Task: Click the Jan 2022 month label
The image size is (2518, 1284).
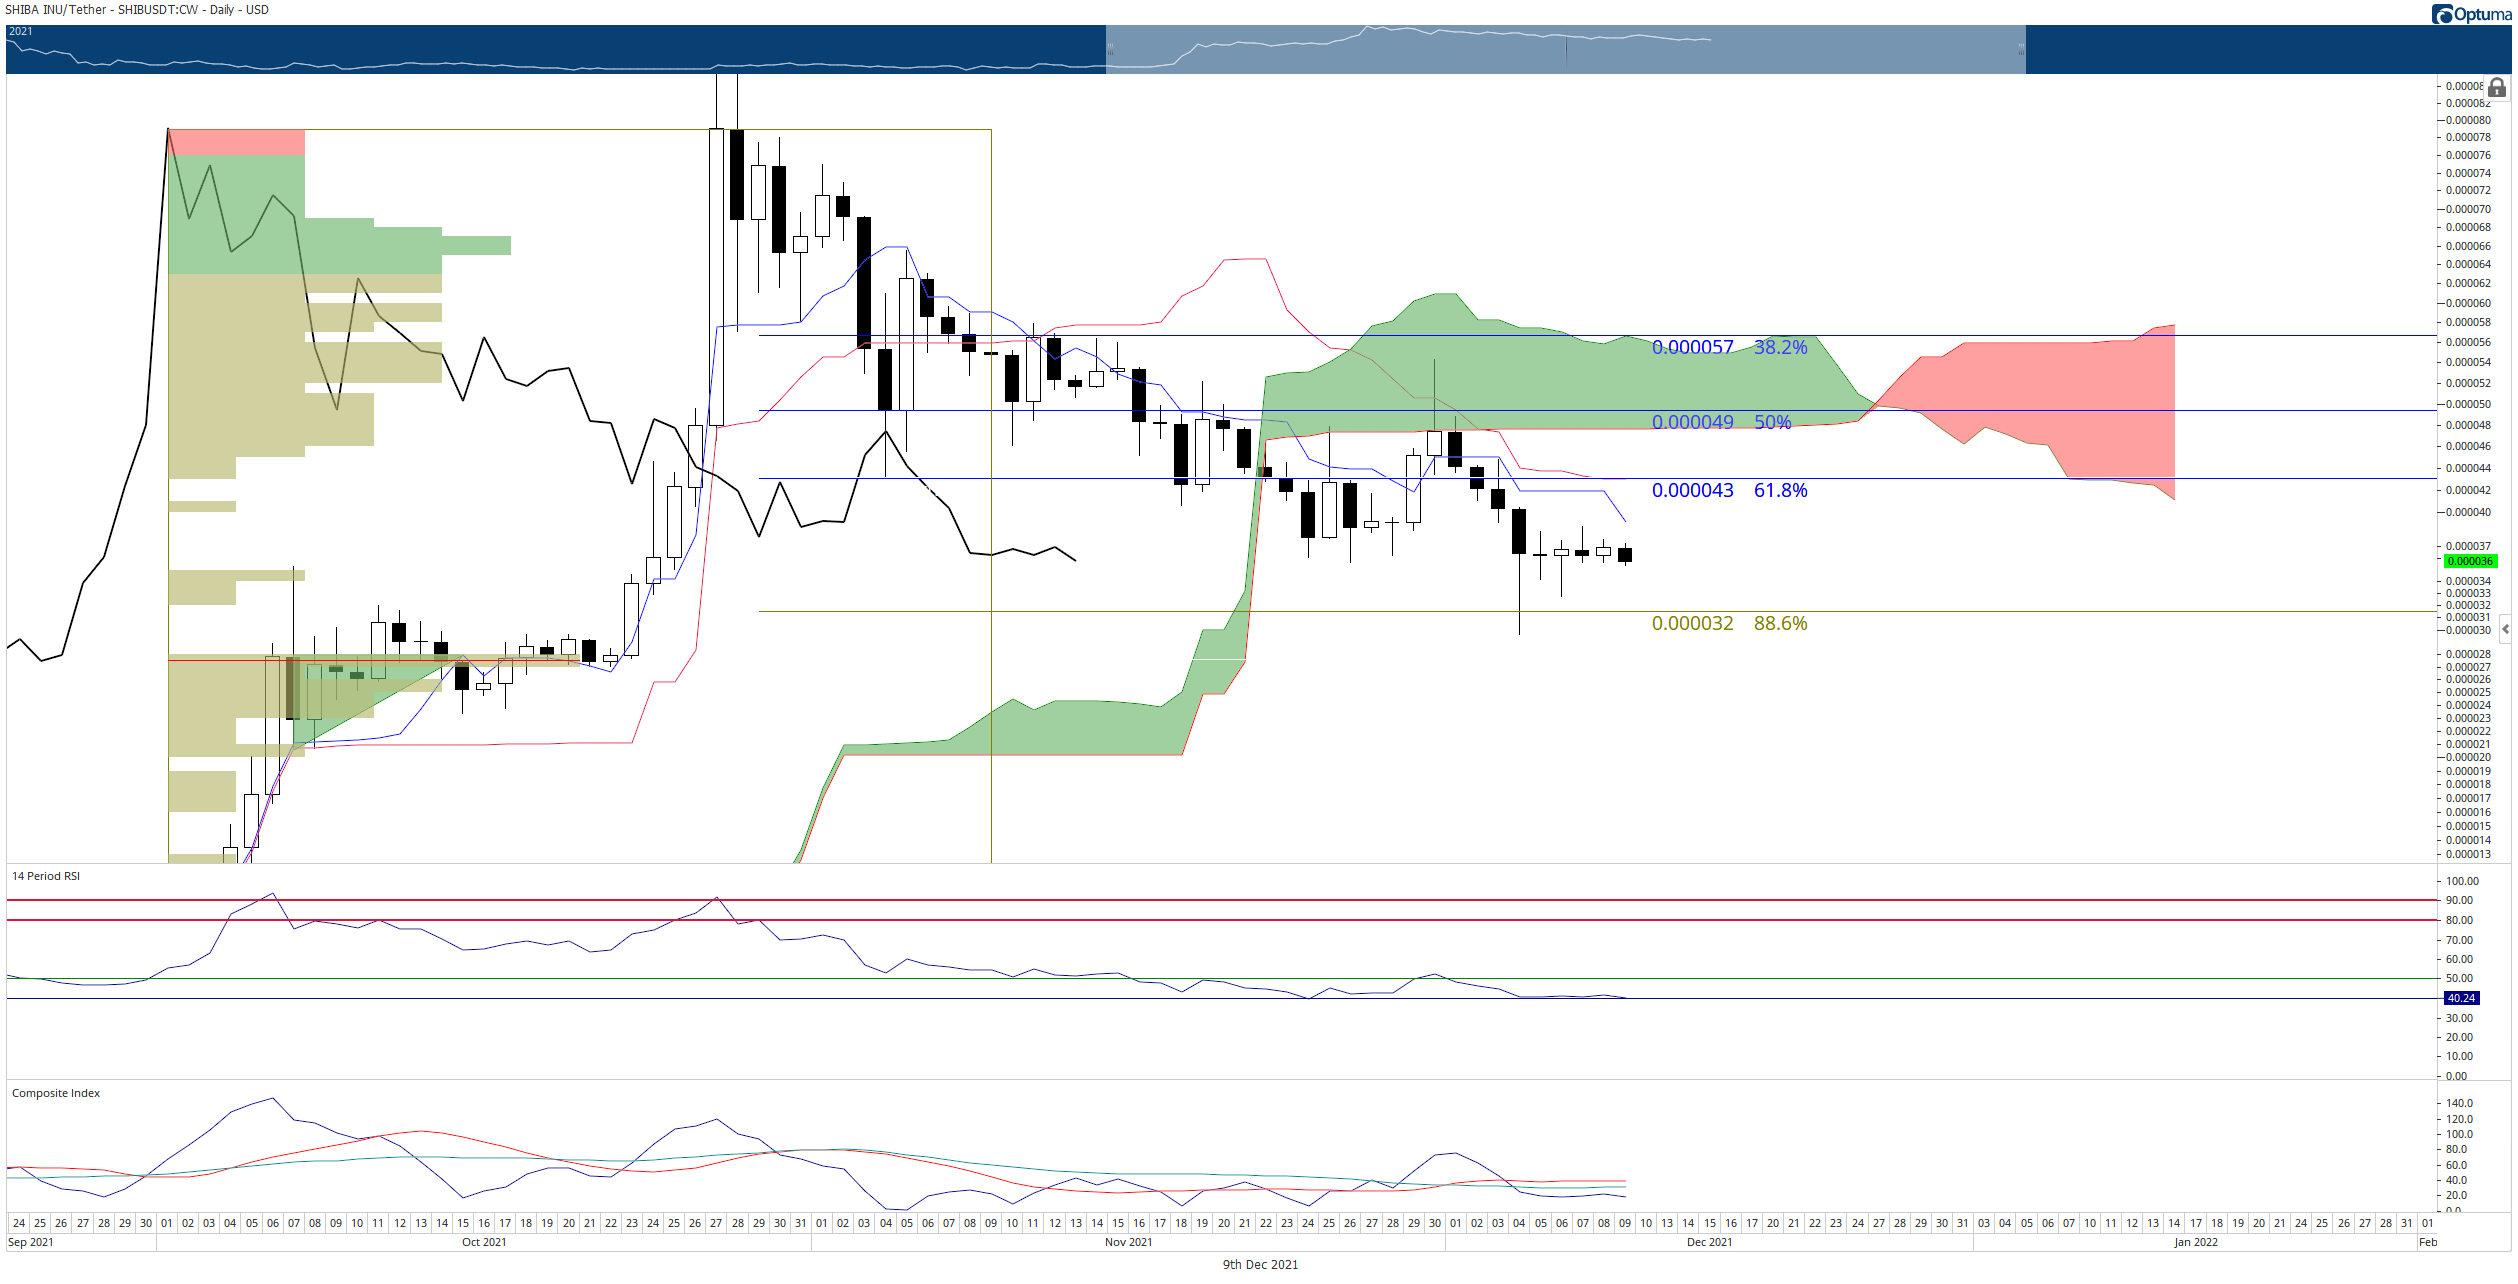Action: (x=2196, y=1242)
